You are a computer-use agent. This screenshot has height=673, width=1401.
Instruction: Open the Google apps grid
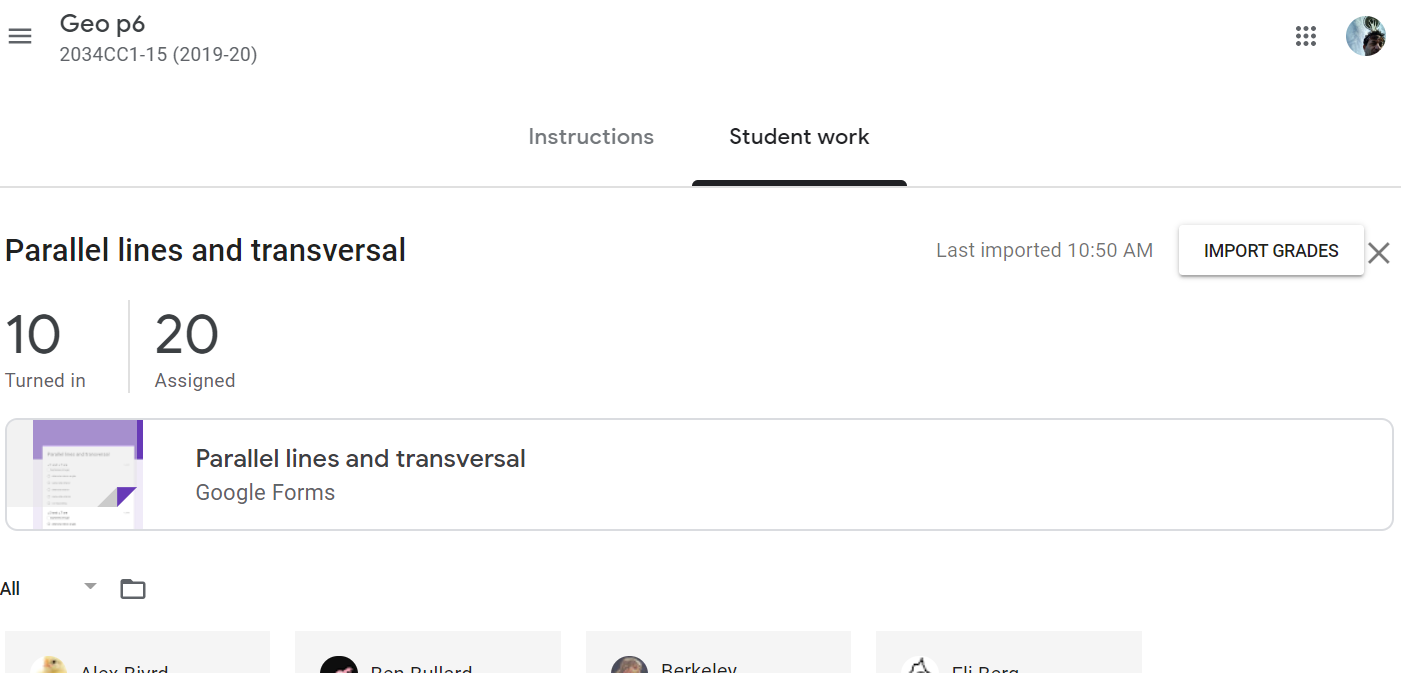[1305, 36]
